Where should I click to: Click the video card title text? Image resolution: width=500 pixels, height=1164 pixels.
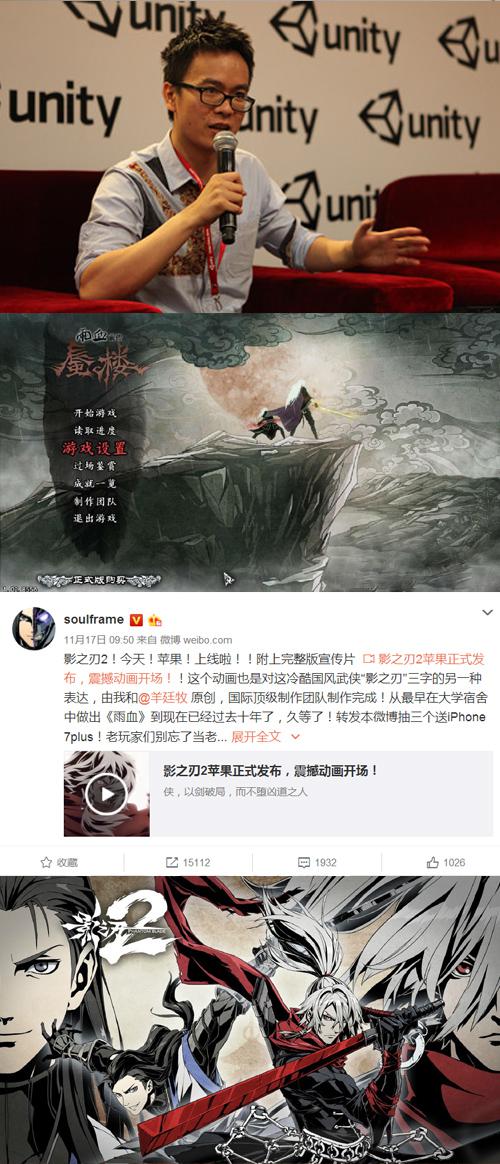271,771
